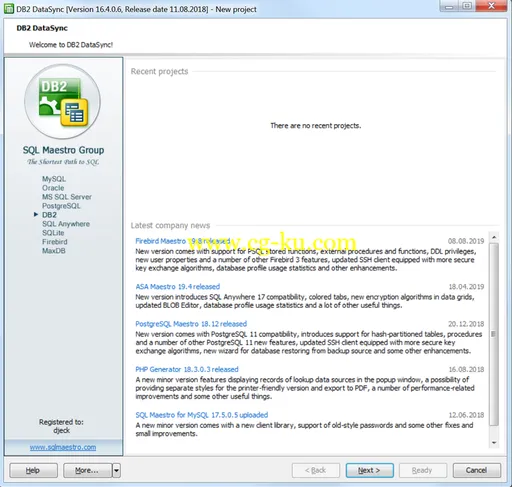Open the MySQL product link

pyautogui.click(x=54, y=179)
